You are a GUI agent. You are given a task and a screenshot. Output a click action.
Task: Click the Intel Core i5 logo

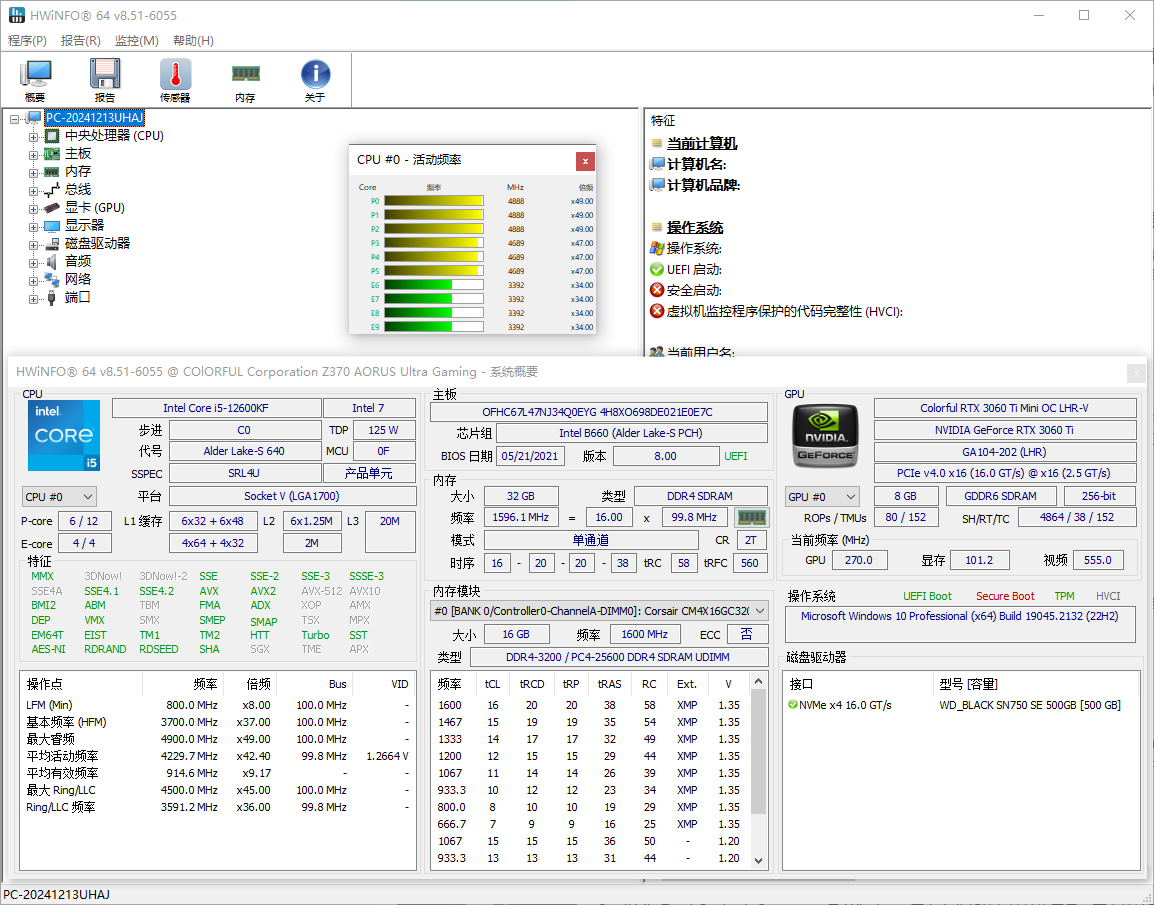pos(64,436)
